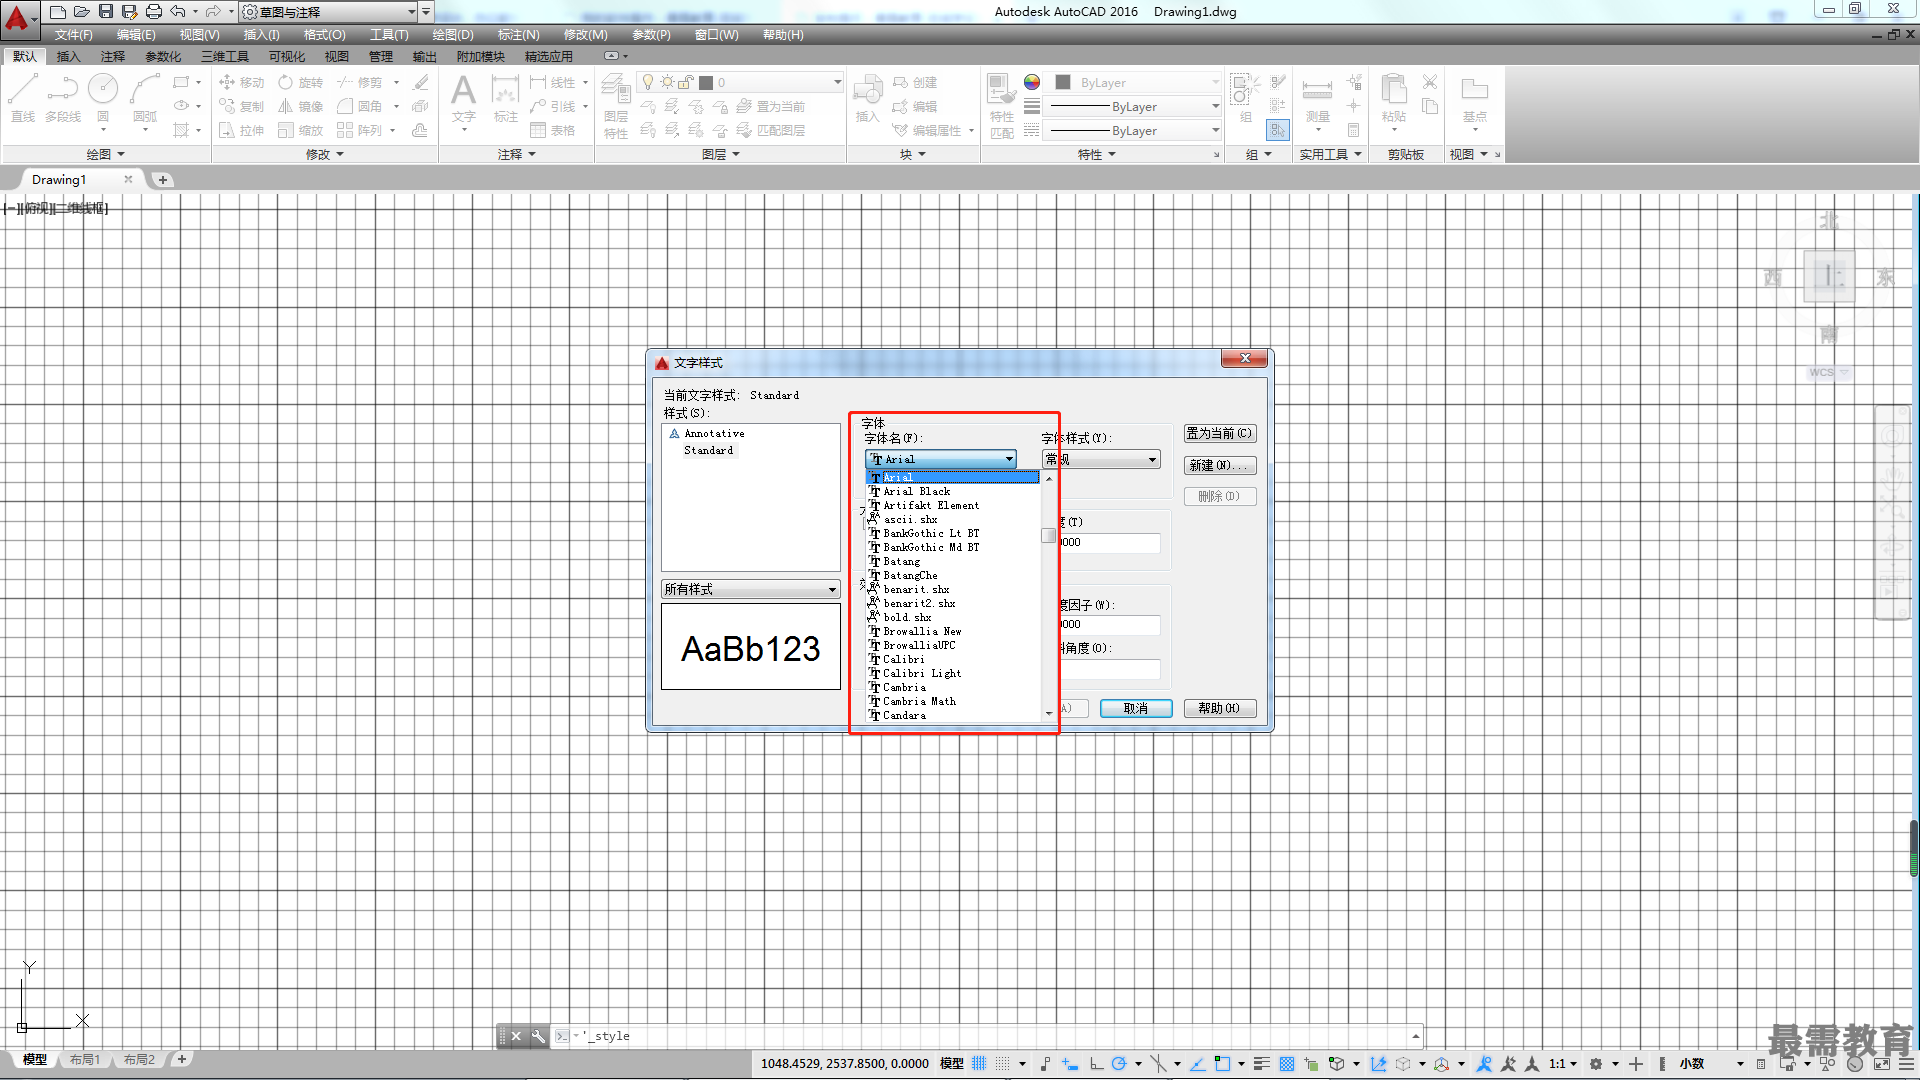Viewport: 1920px width, 1080px height.
Task: Toggle lineweight display in status bar
Action: 1262,1064
